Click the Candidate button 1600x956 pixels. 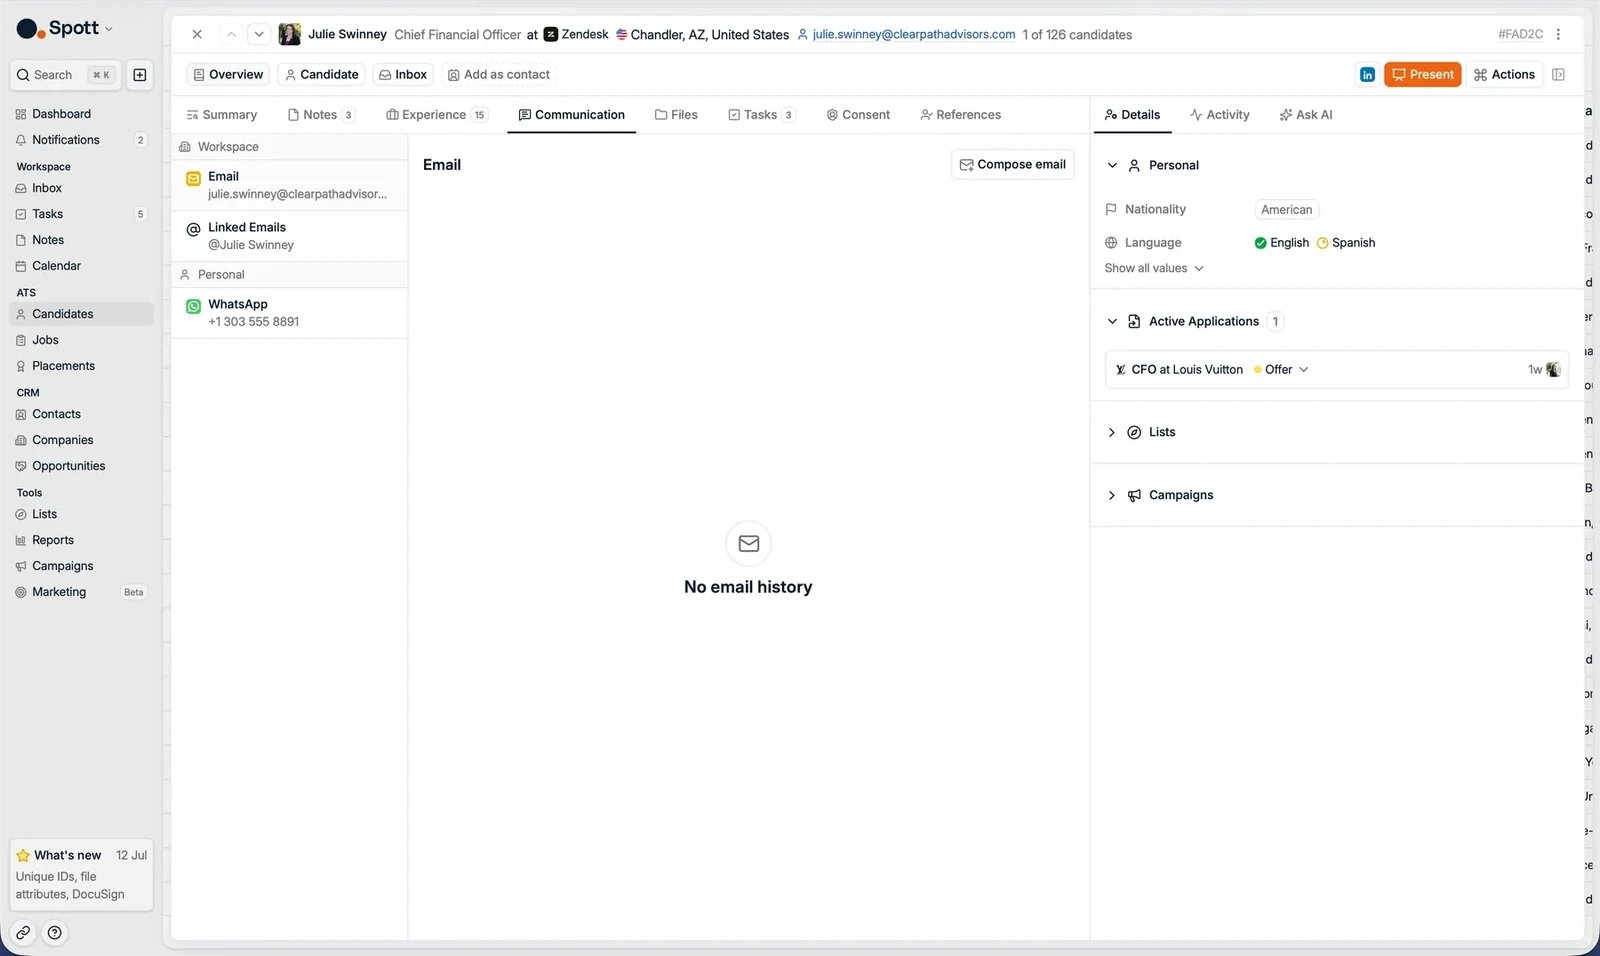(321, 75)
